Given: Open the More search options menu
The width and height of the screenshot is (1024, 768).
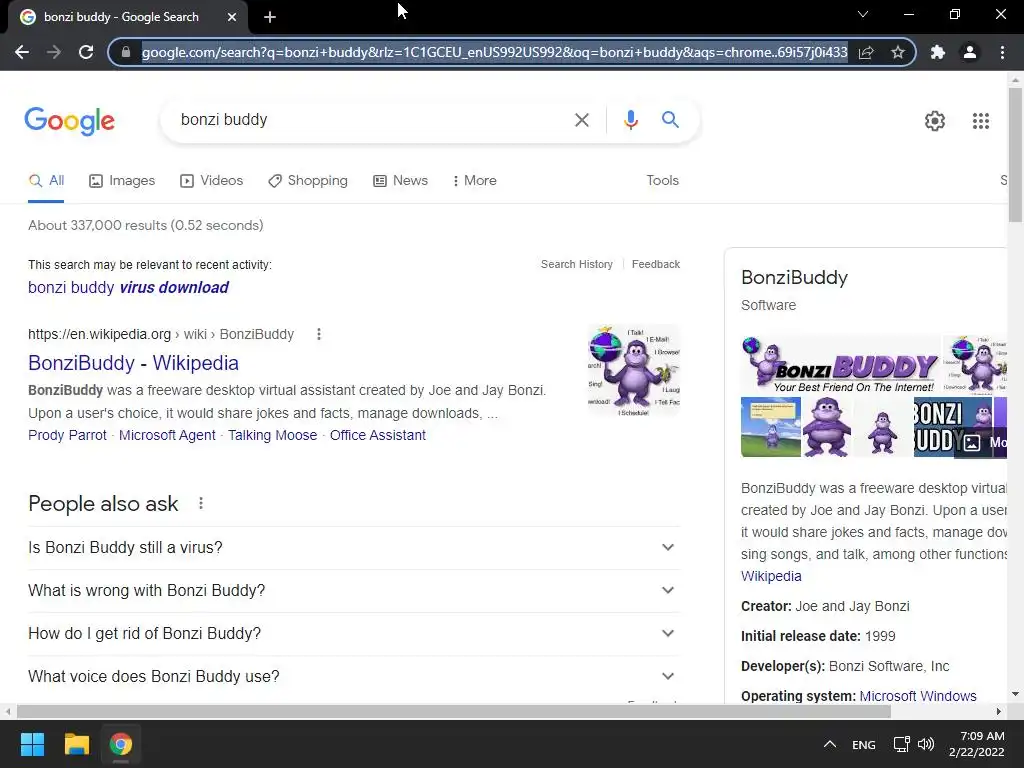Looking at the screenshot, I should pyautogui.click(x=475, y=180).
